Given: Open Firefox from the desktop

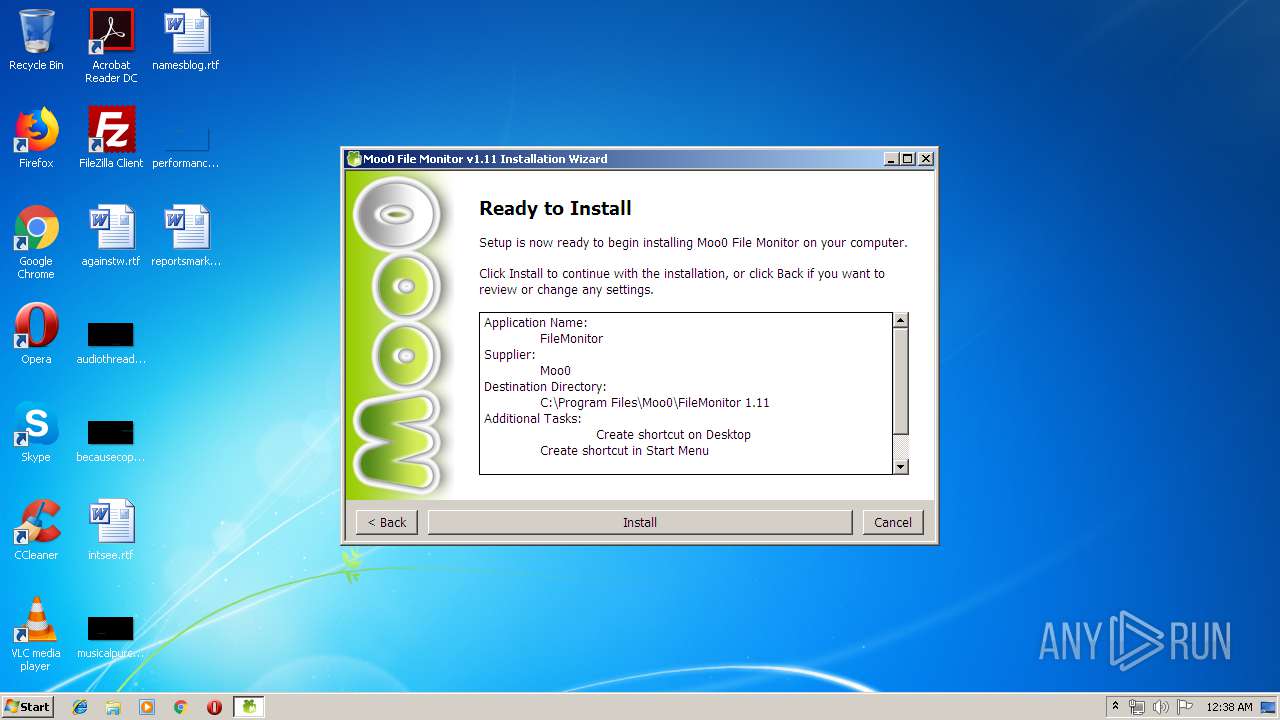Looking at the screenshot, I should click(x=36, y=138).
